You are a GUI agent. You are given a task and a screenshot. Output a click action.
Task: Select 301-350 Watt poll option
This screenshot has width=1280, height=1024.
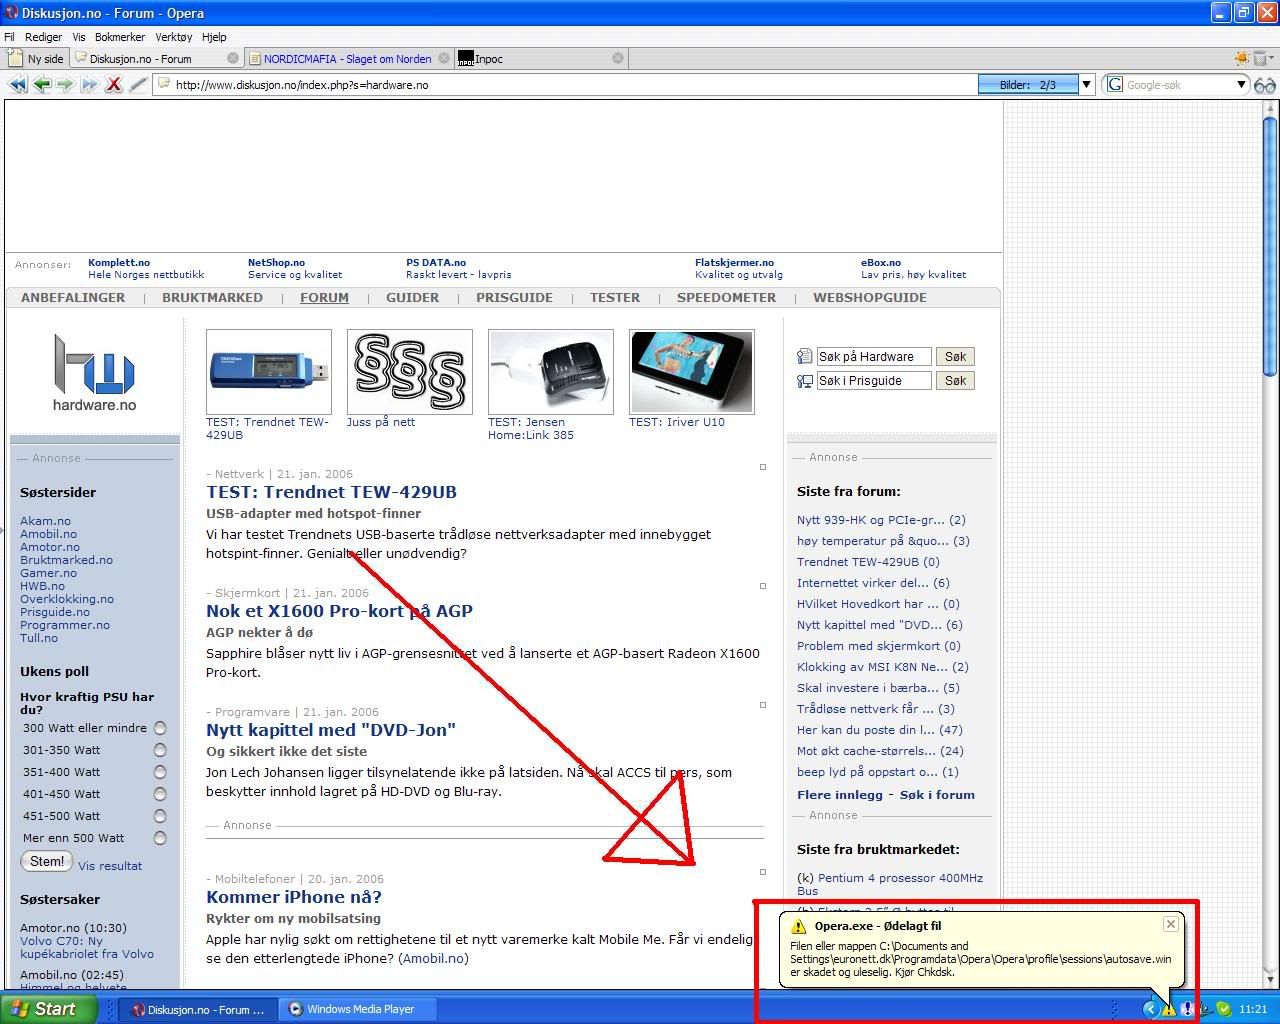[x=160, y=750]
